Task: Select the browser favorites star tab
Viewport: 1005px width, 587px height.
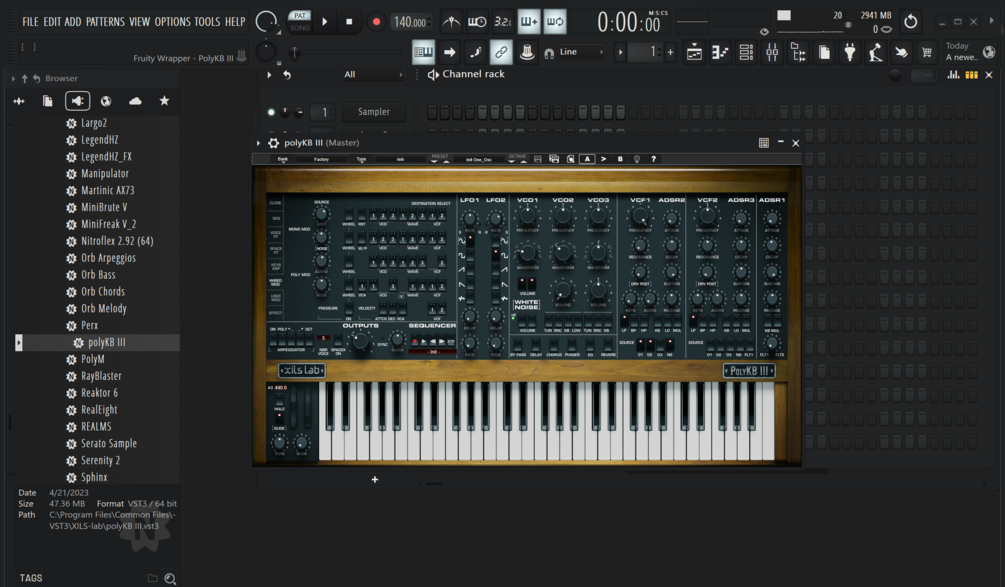Action: (x=165, y=101)
